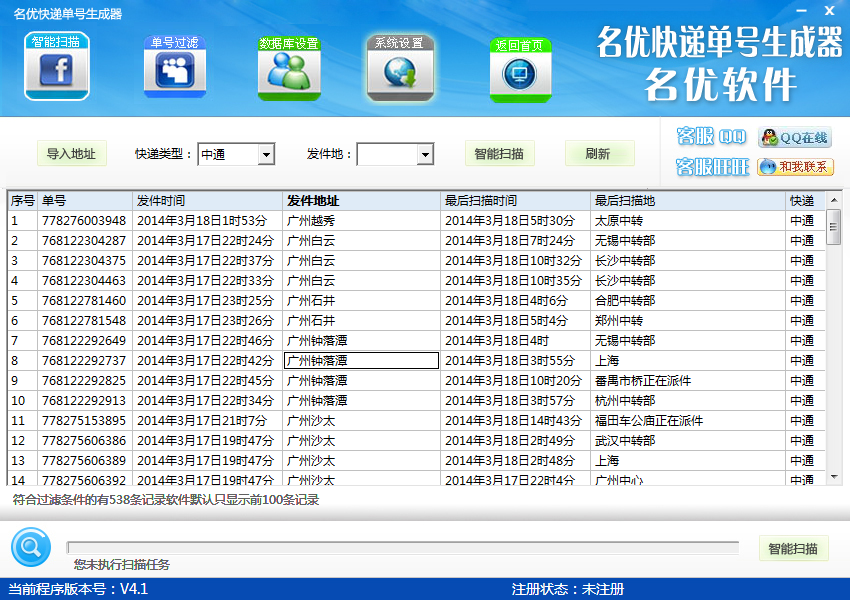Click the scan progress bar
Image resolution: width=850 pixels, height=600 pixels.
(403, 548)
